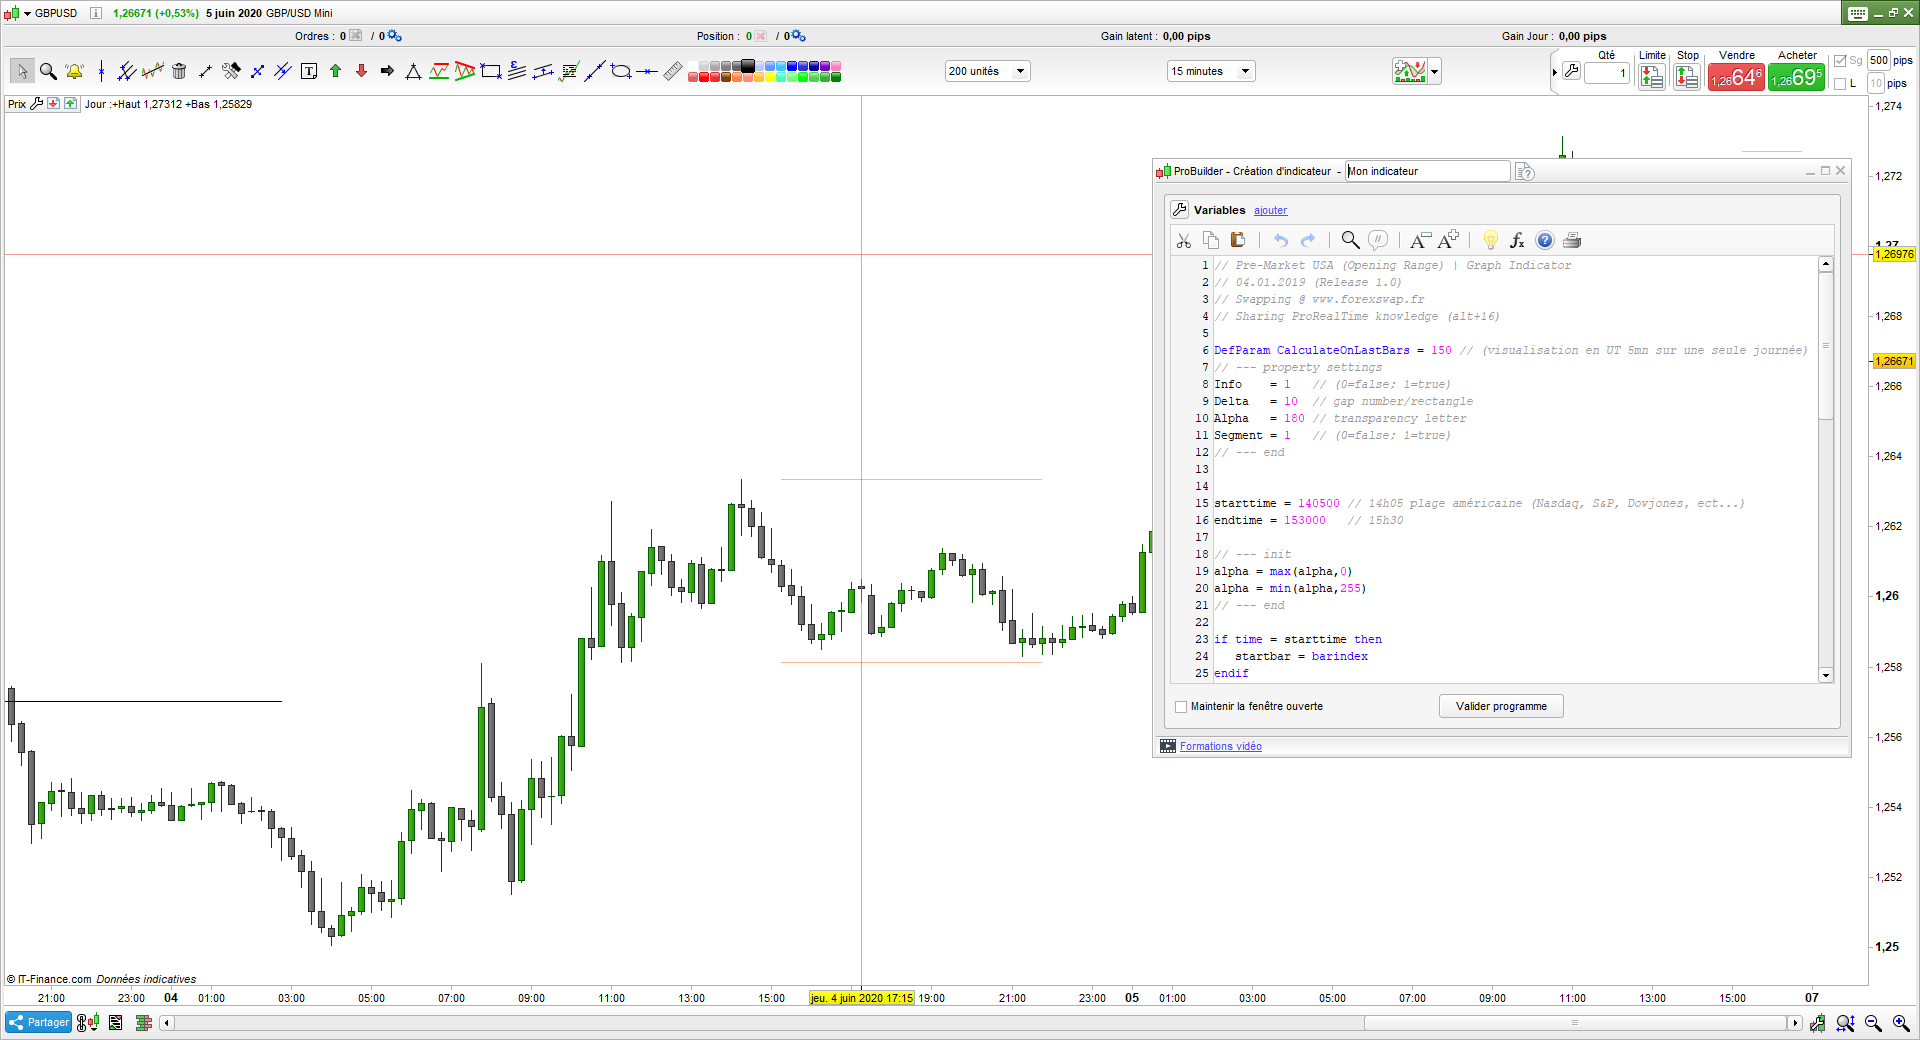Select the ruler measuring tool
Viewport: 1920px width, 1040px height.
coord(673,71)
